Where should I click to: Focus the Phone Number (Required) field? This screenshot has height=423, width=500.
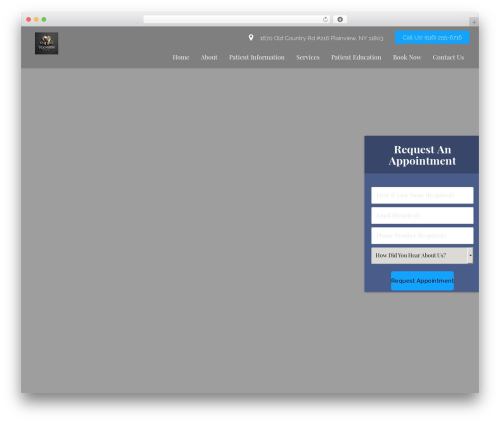(x=422, y=236)
